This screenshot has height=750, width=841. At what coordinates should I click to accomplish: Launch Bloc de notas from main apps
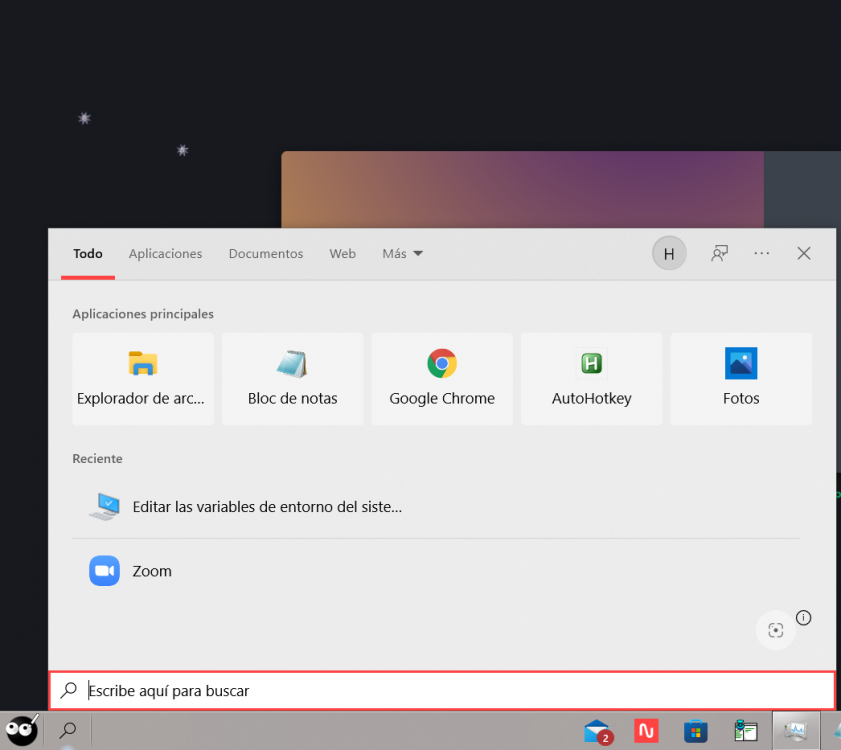292,379
